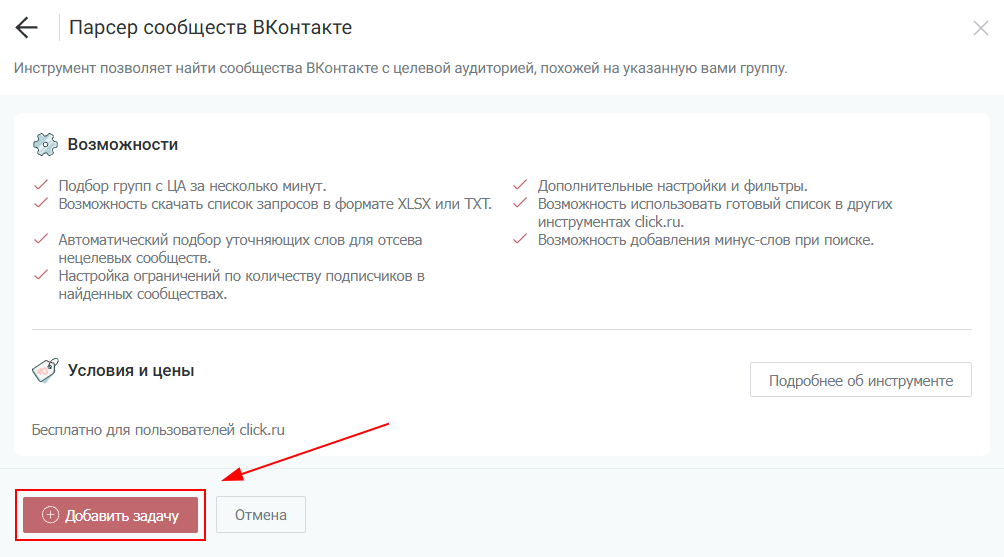Close the parser dialog with the X icon
The height and width of the screenshot is (557, 1004).
pyautogui.click(x=980, y=28)
